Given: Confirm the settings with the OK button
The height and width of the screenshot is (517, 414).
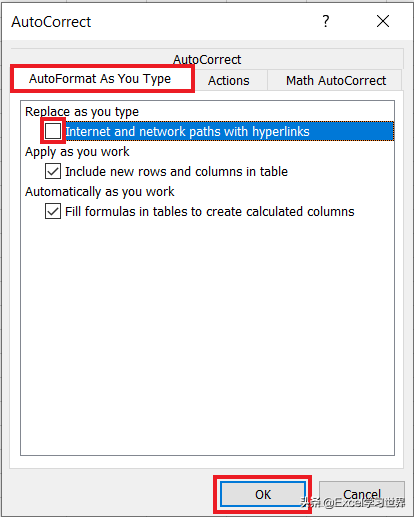Looking at the screenshot, I should (x=263, y=494).
